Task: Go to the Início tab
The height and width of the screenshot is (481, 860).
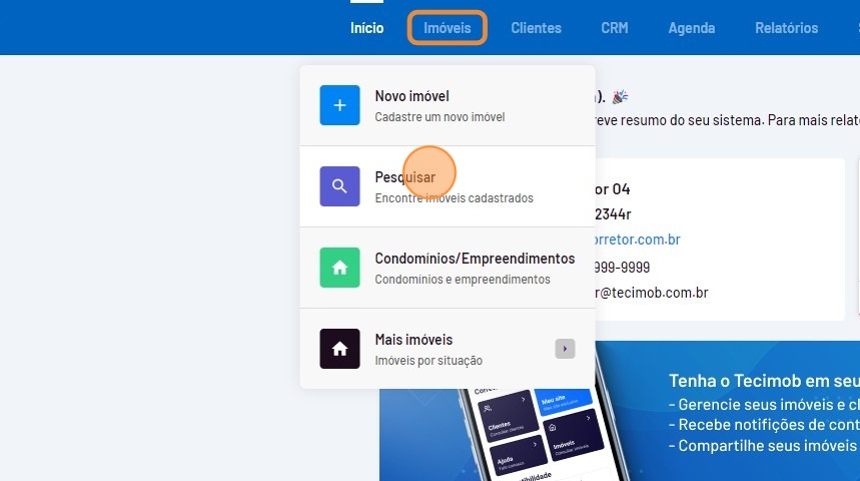Action: click(x=367, y=28)
